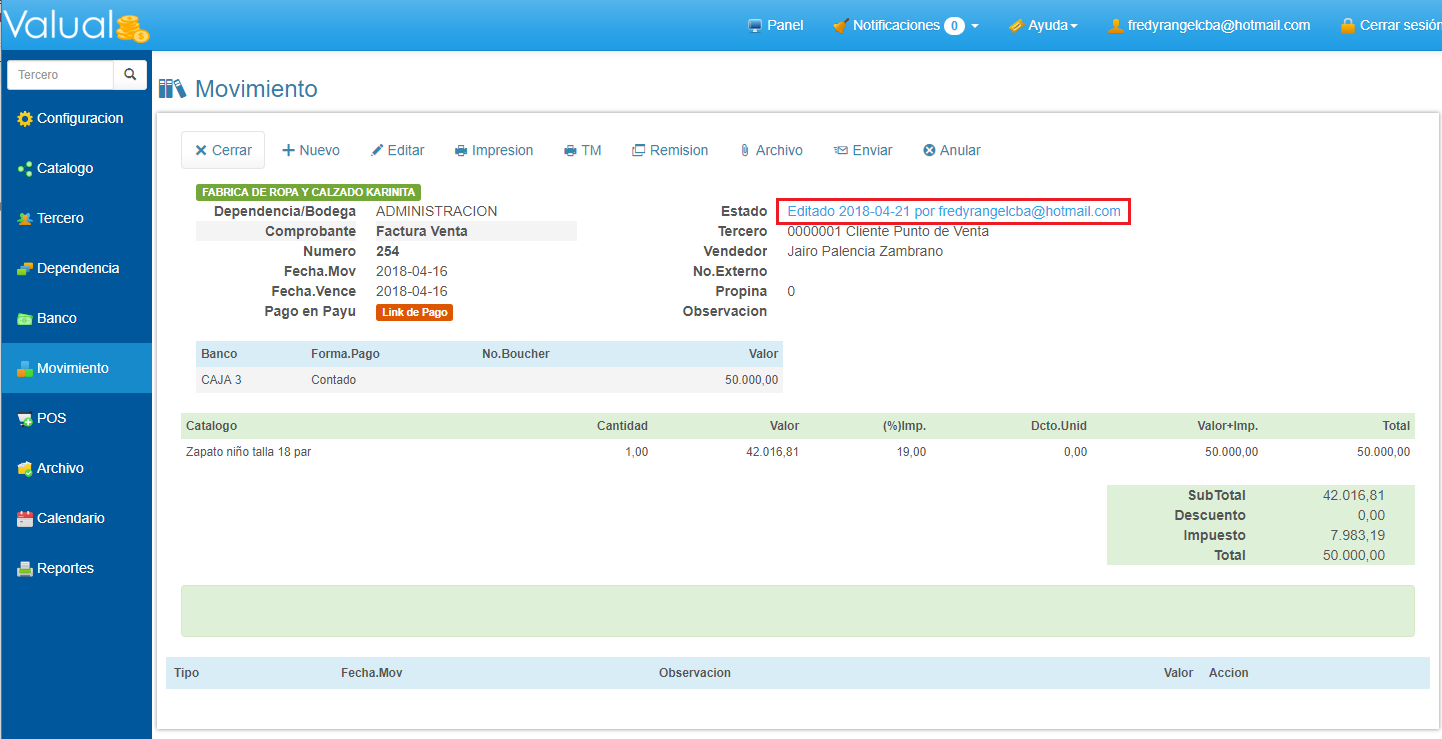Go to Banco in sidebar
1442x739 pixels.
pyautogui.click(x=56, y=318)
